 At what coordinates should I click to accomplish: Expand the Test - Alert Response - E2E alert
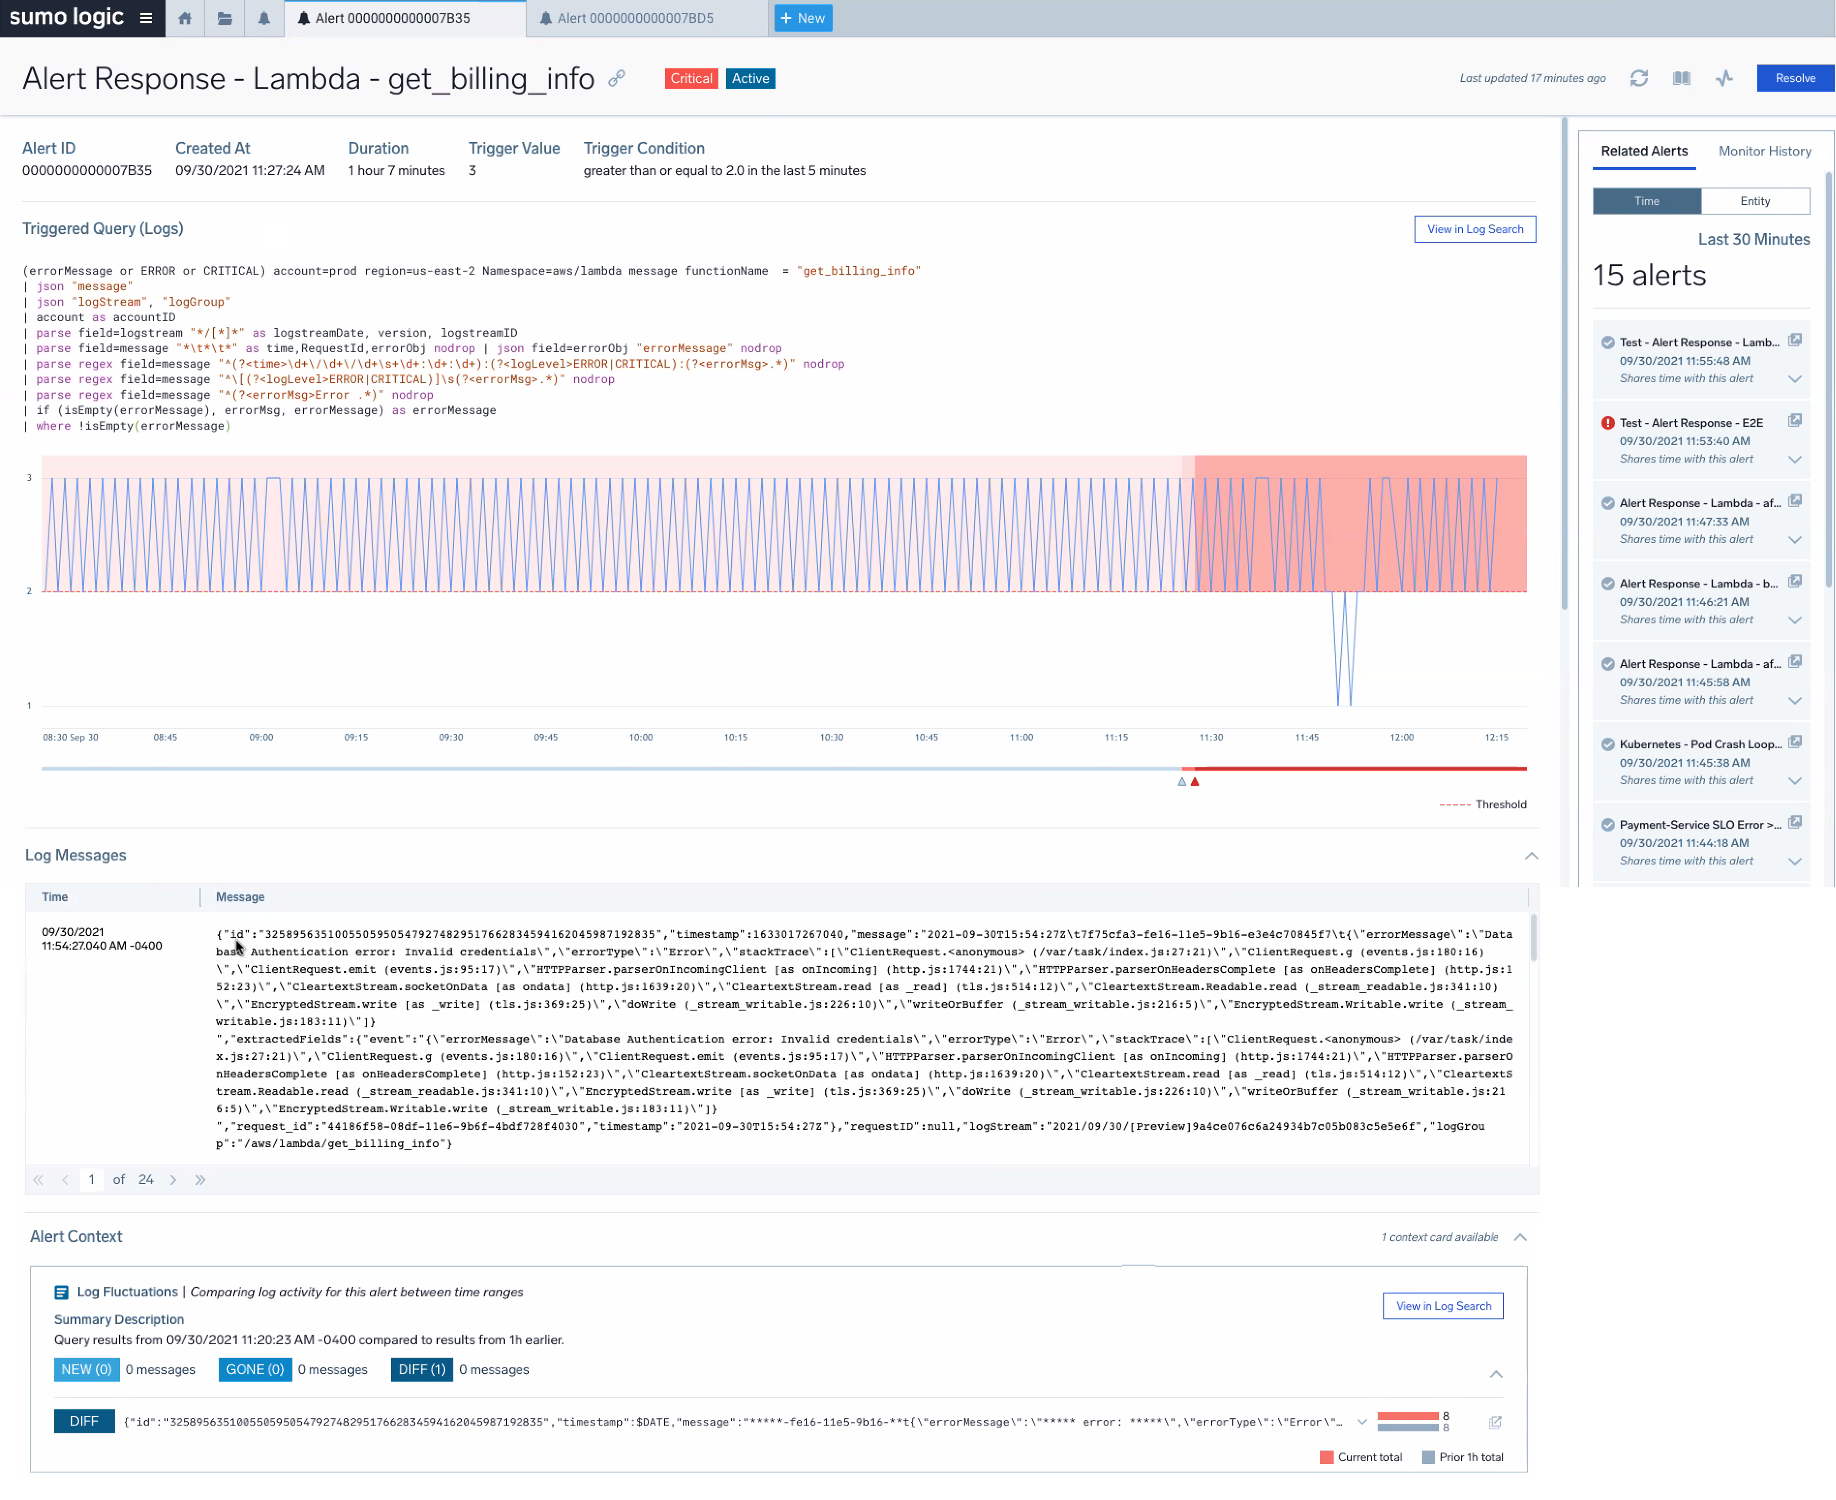1795,460
